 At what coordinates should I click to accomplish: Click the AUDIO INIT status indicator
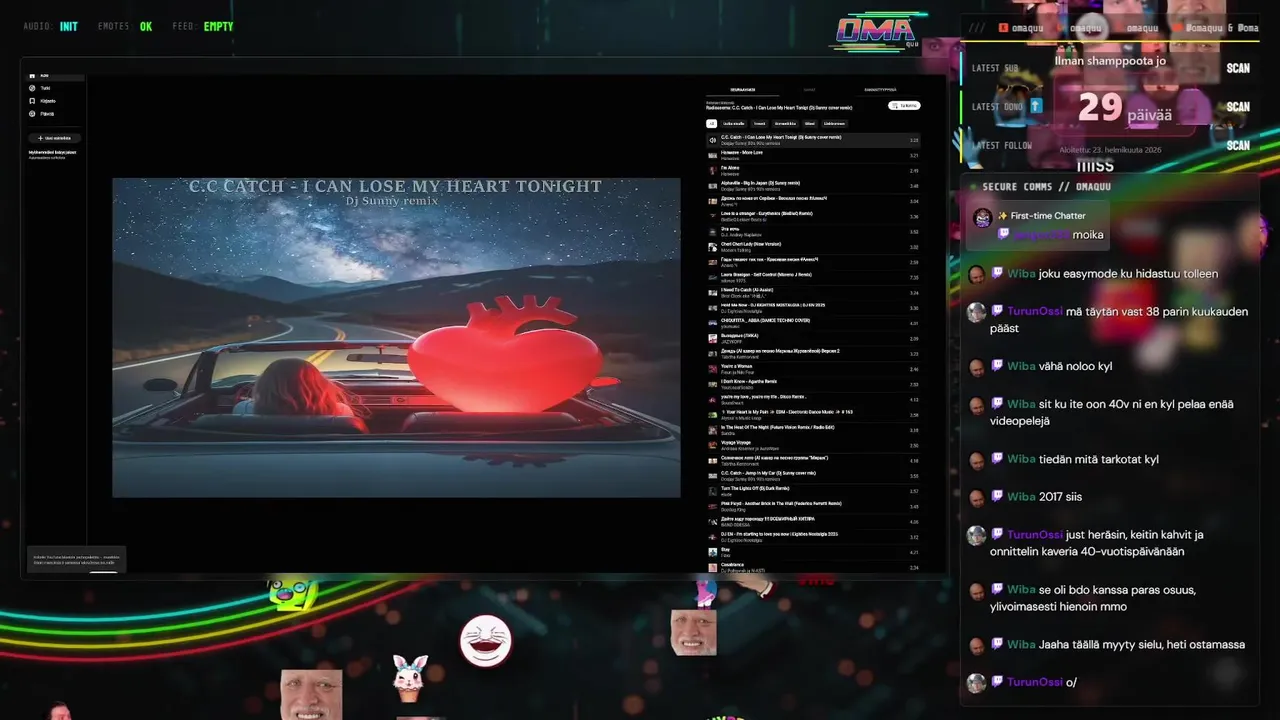click(x=51, y=27)
